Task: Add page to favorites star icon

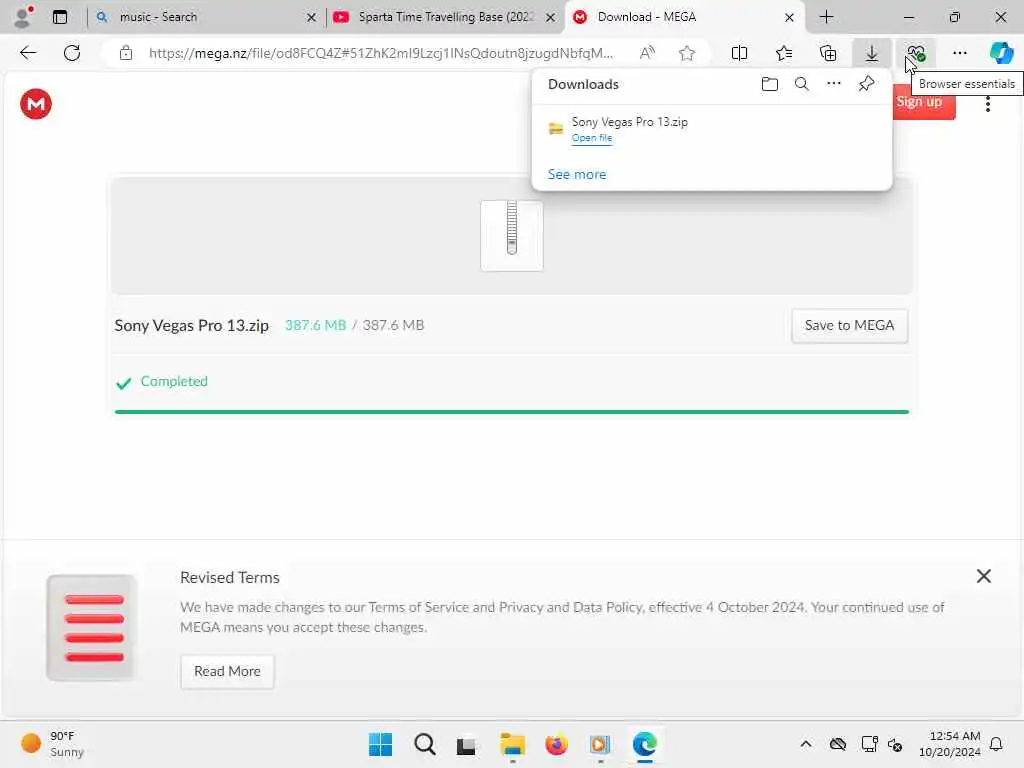Action: click(686, 53)
